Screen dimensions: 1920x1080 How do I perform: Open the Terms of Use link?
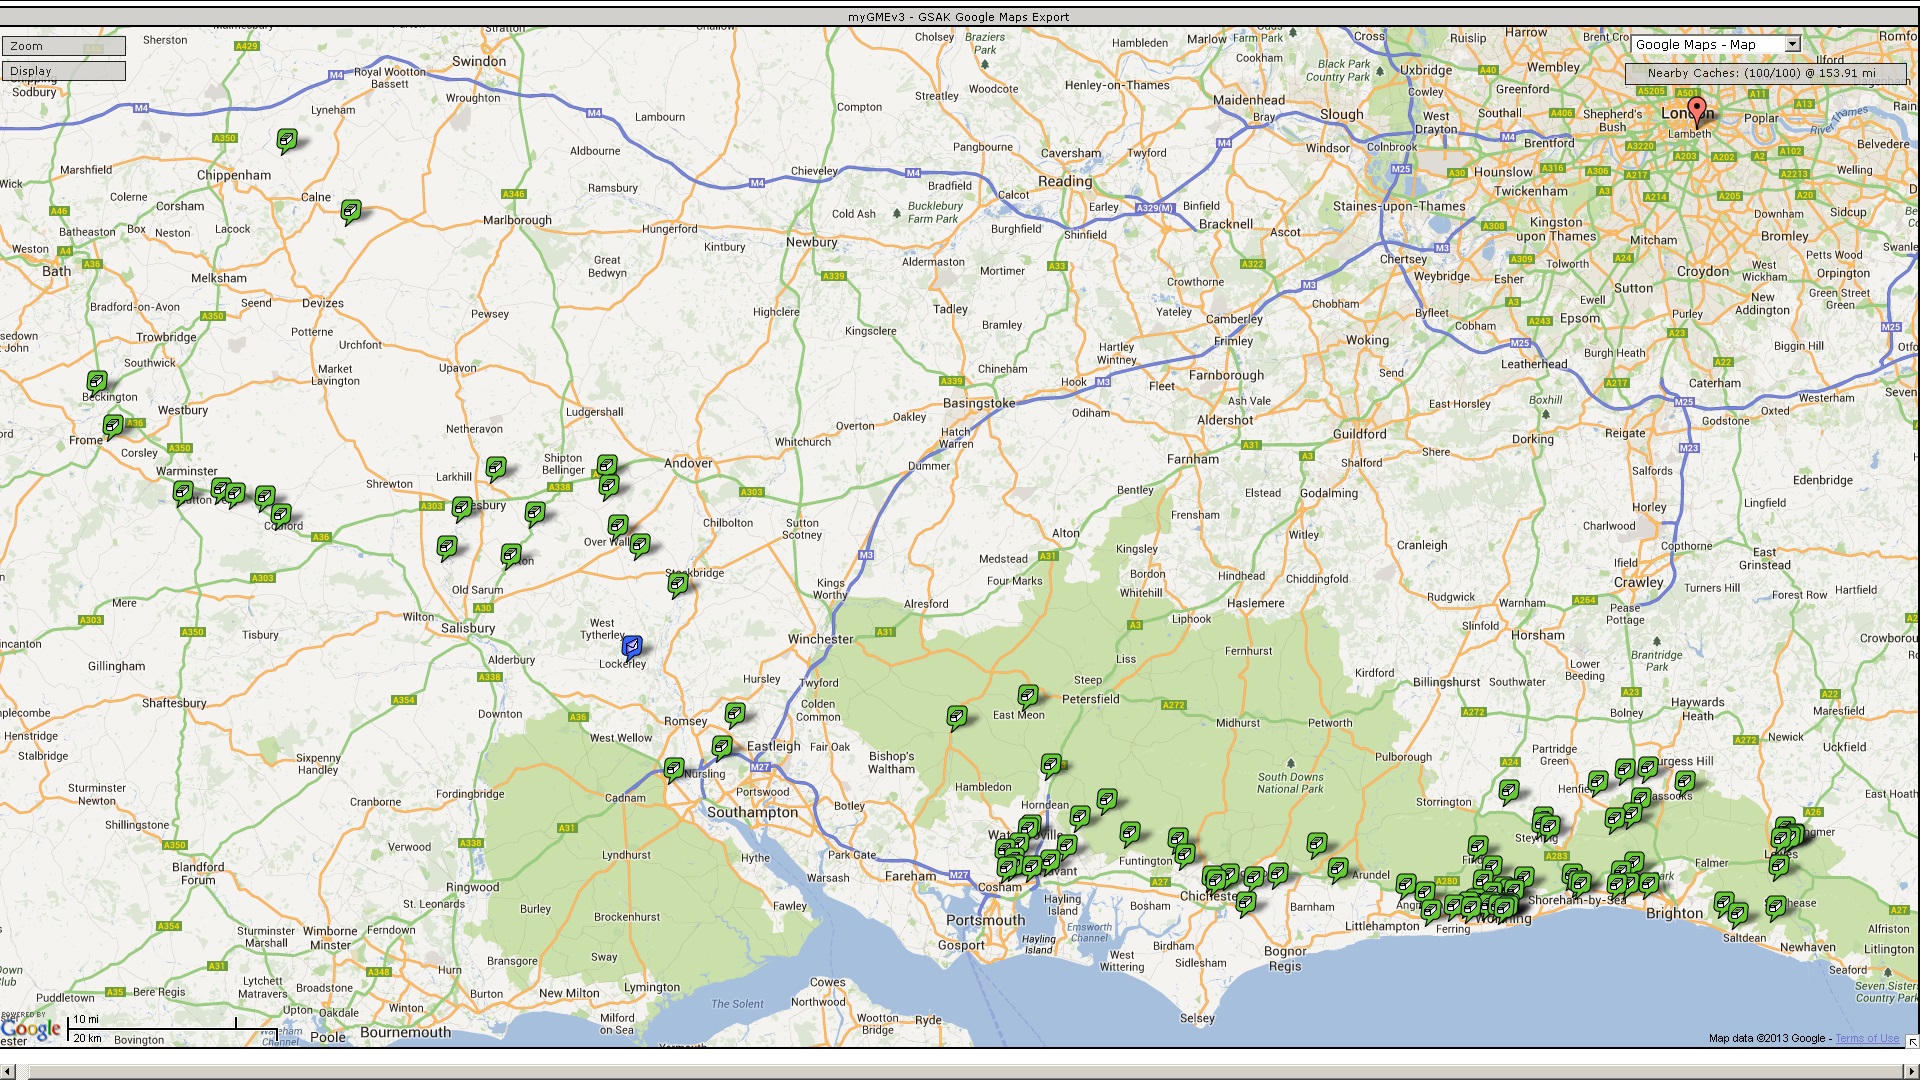pos(1866,1038)
